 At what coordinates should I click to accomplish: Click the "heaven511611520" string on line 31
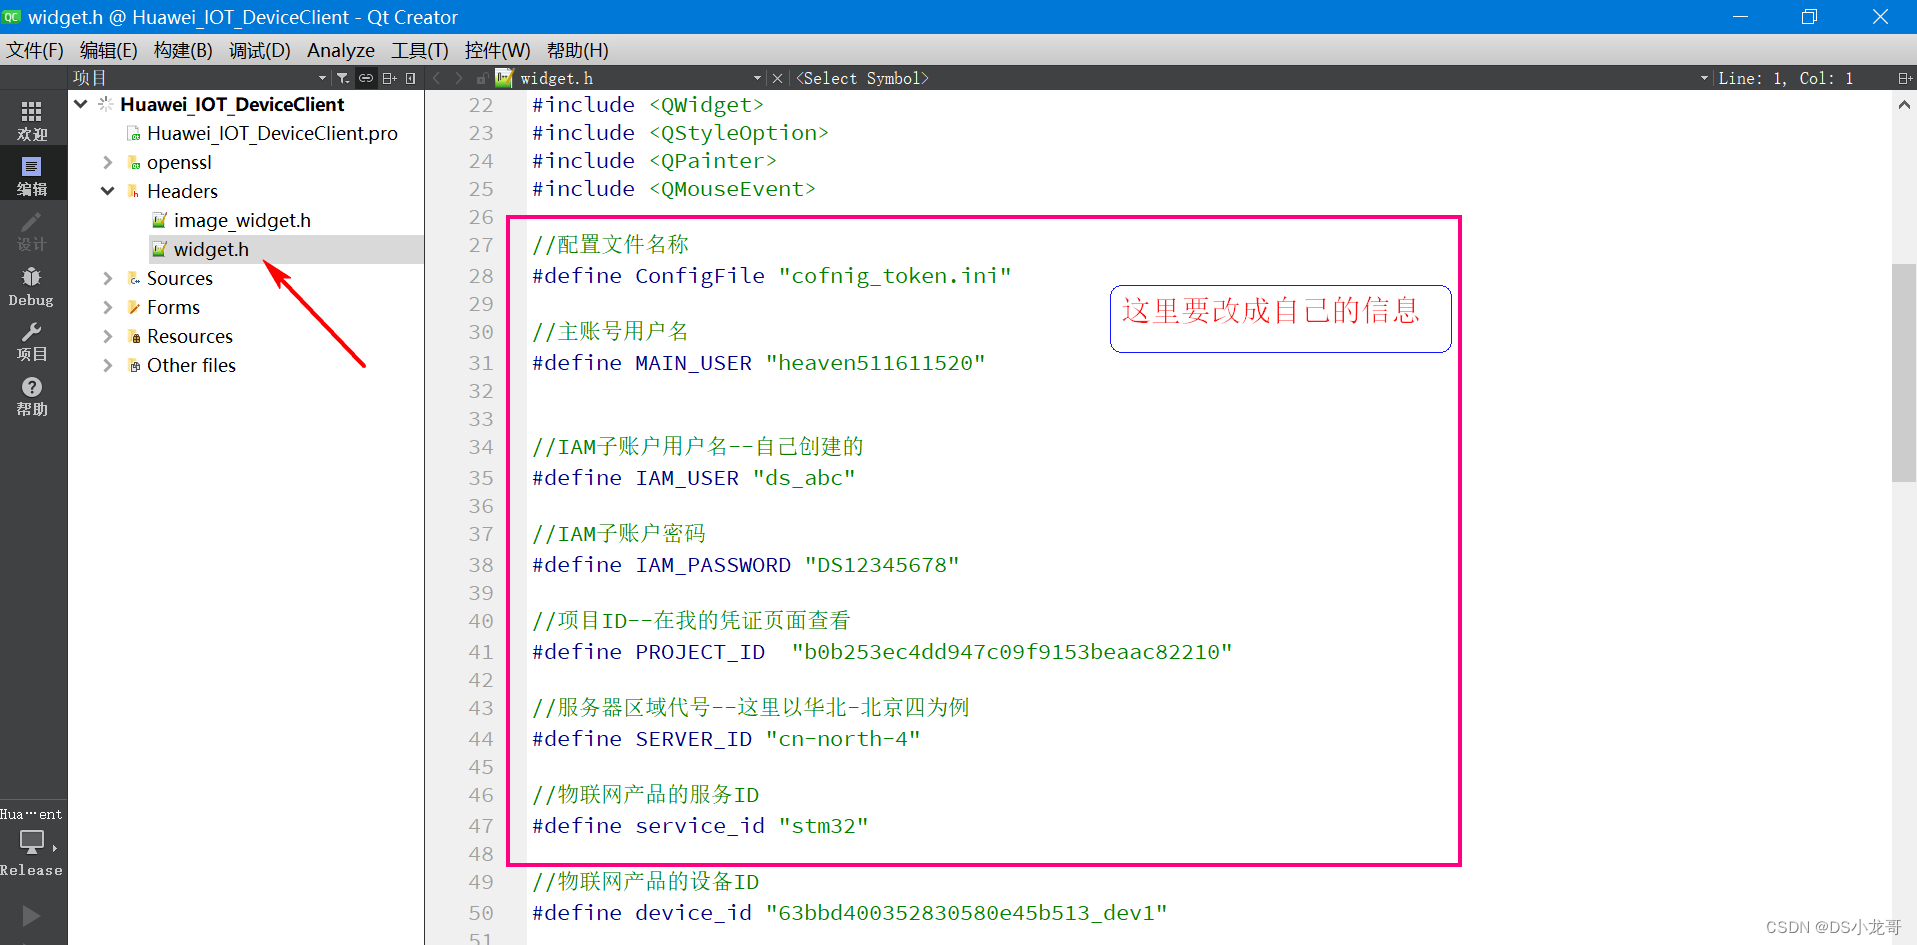(x=875, y=363)
